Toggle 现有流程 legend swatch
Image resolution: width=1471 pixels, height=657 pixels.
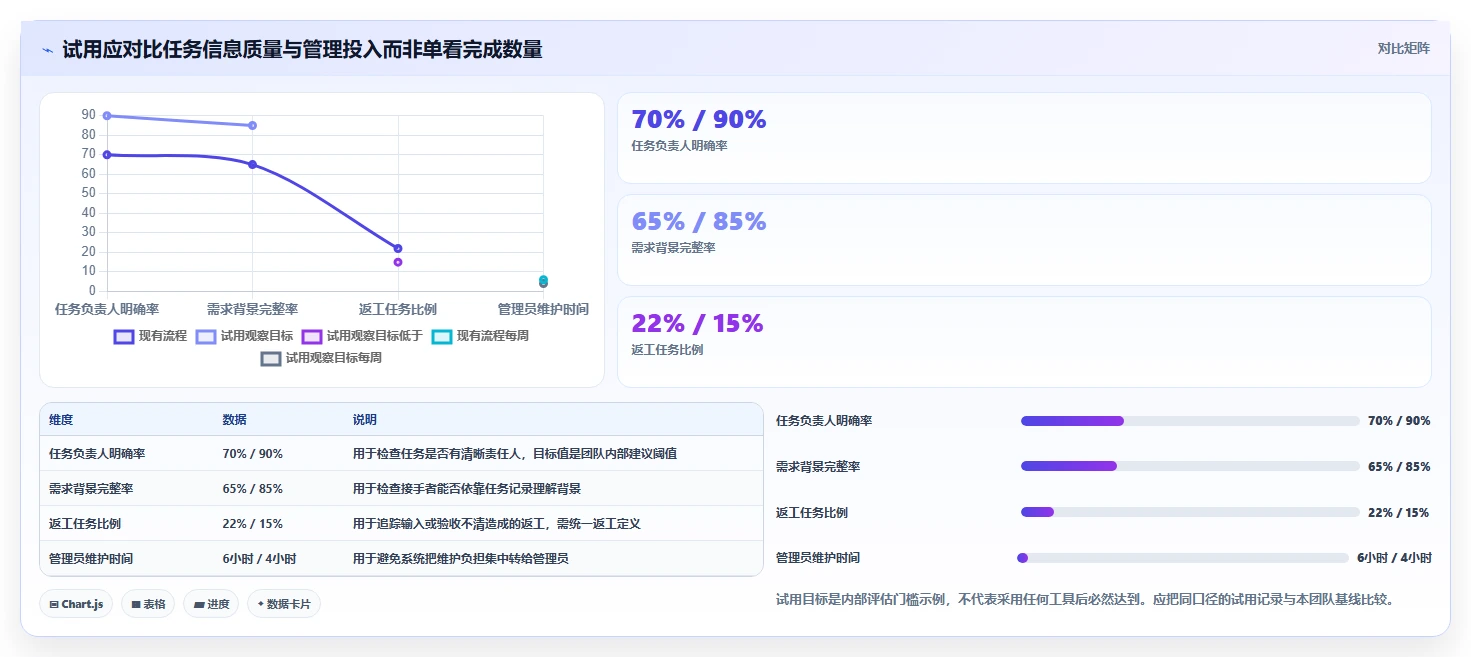click(x=124, y=337)
